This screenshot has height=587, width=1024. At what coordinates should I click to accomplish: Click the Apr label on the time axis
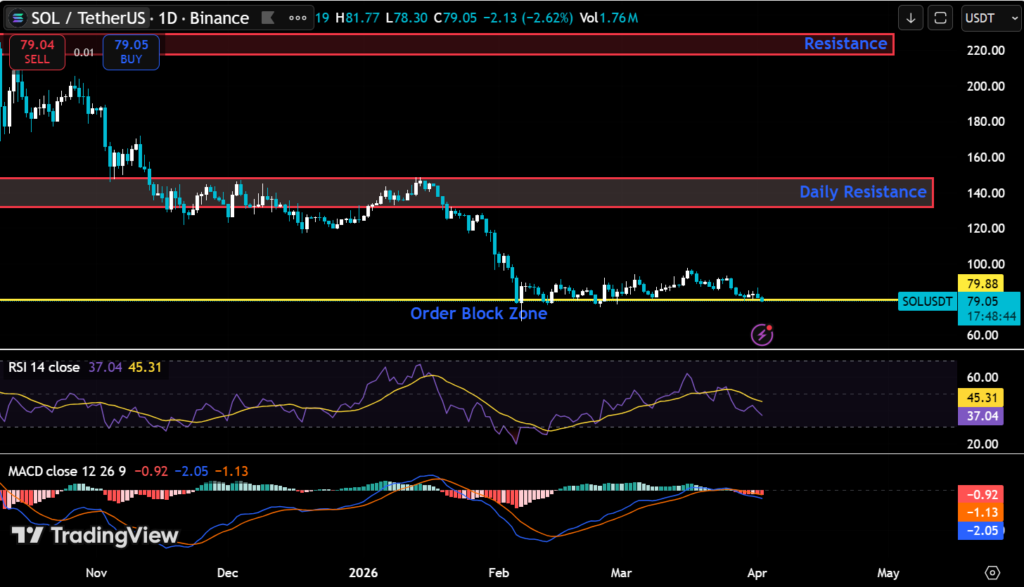[757, 572]
